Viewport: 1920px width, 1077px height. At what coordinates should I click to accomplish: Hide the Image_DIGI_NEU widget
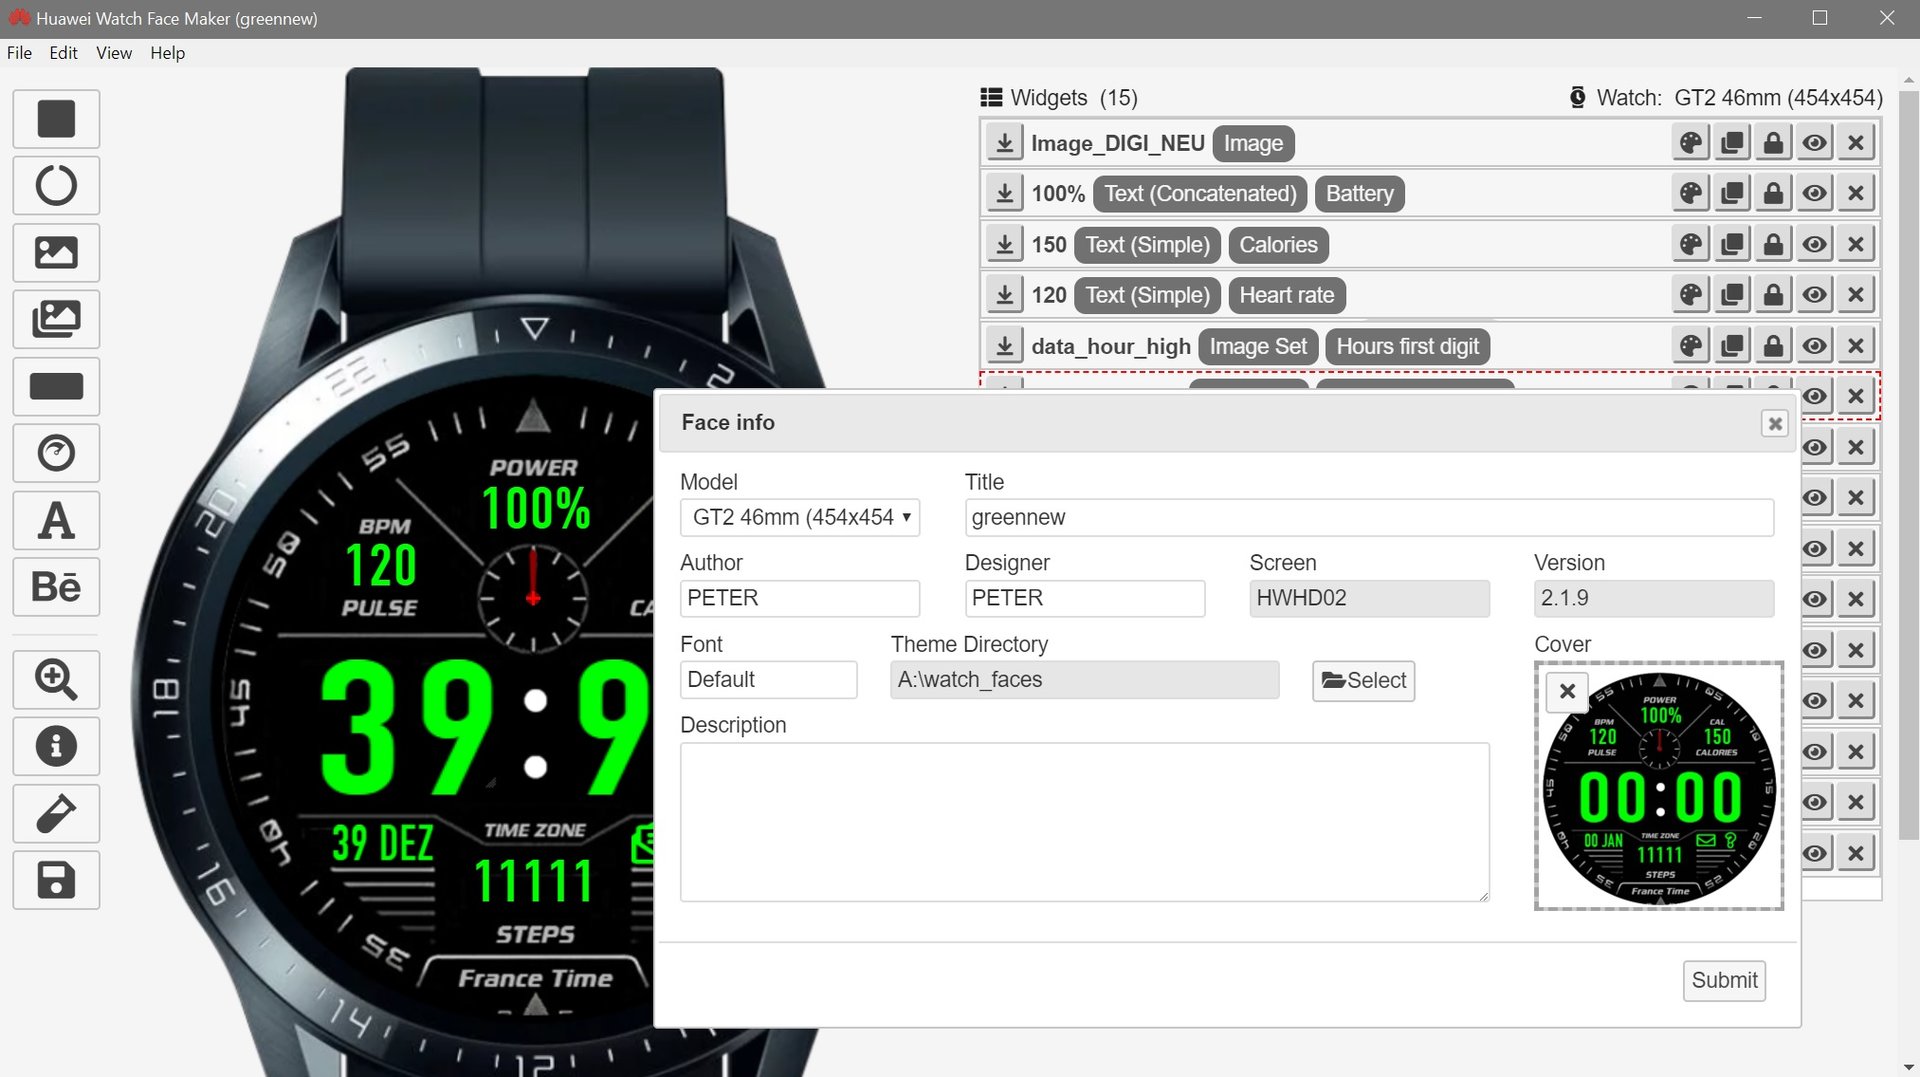(x=1814, y=143)
